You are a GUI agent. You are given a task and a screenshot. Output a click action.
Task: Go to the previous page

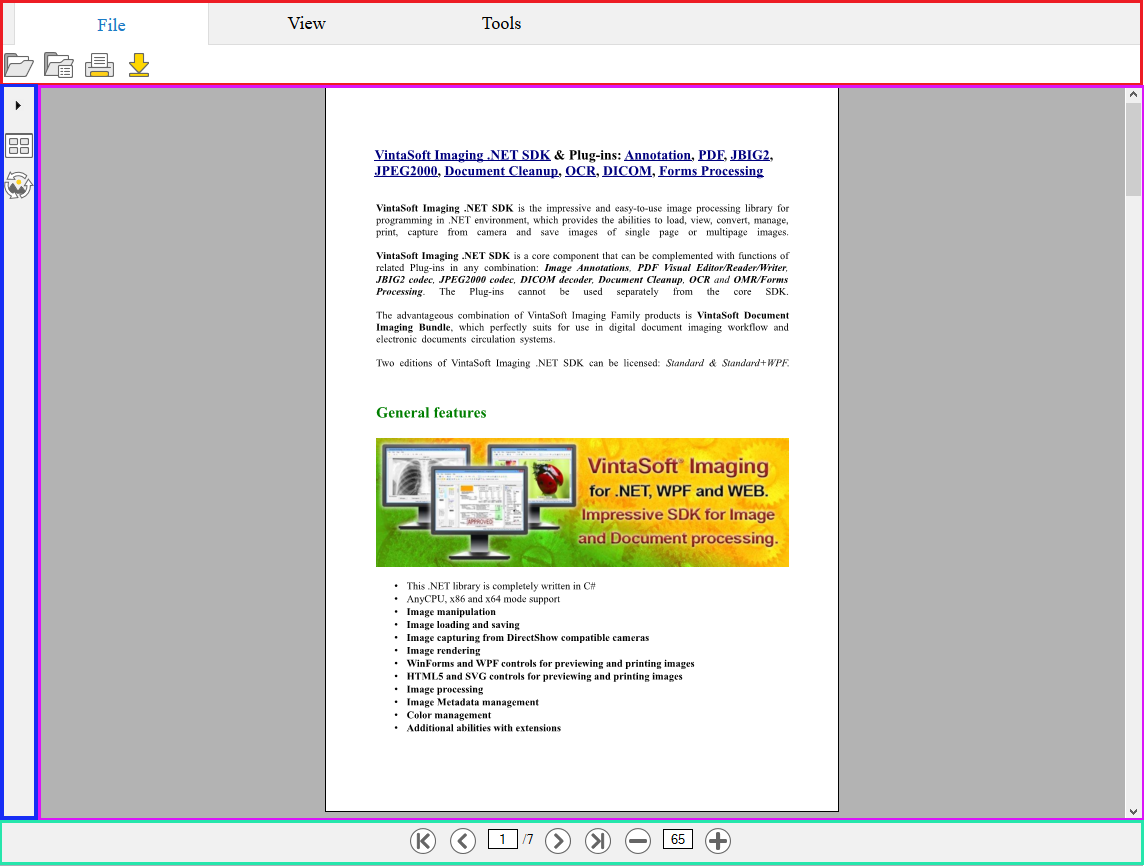pyautogui.click(x=463, y=840)
